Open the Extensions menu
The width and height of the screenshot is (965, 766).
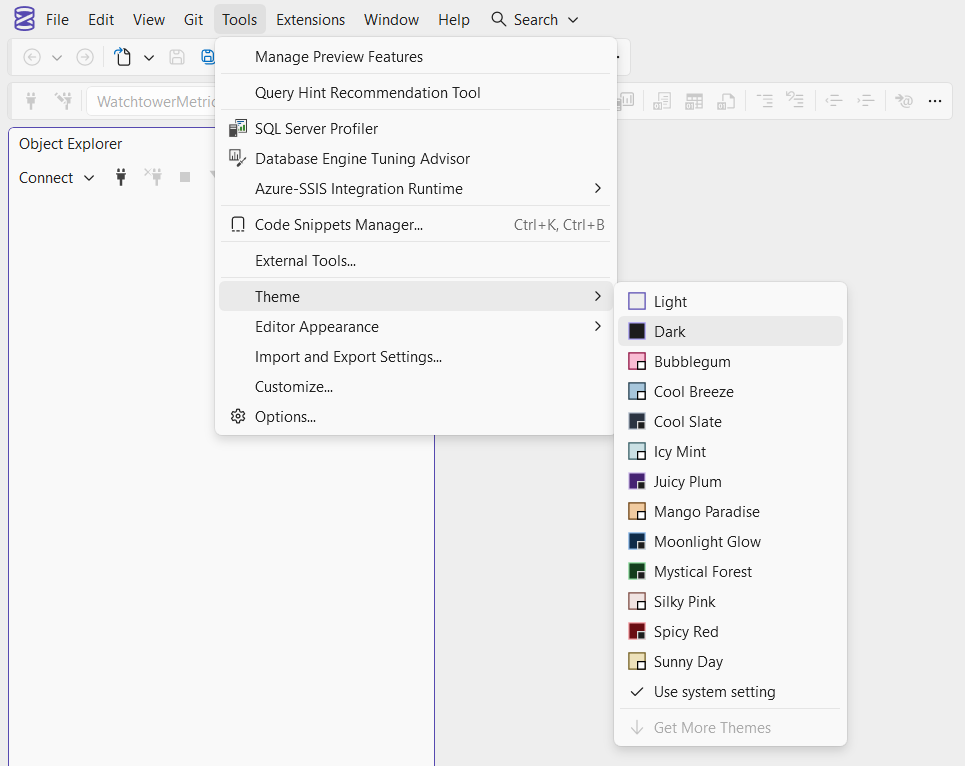(310, 20)
